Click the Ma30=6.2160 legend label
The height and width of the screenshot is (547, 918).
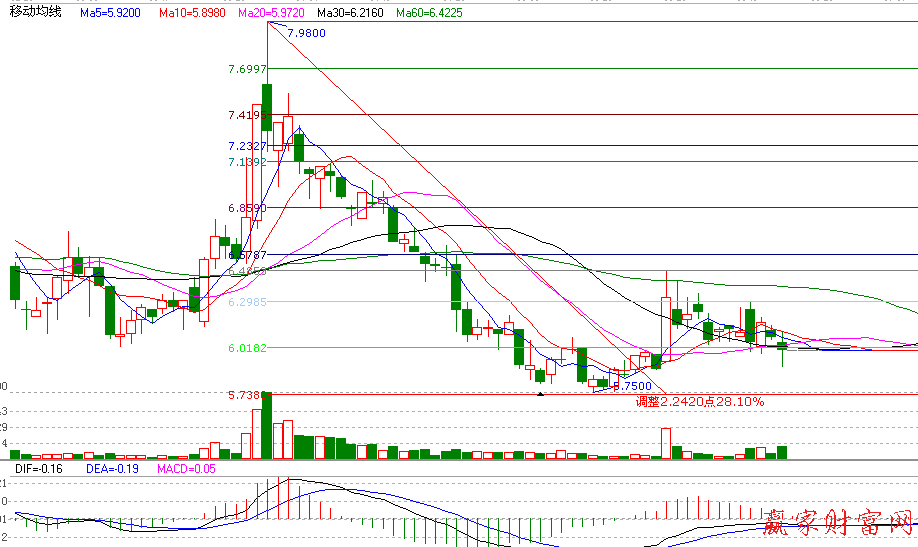(351, 13)
